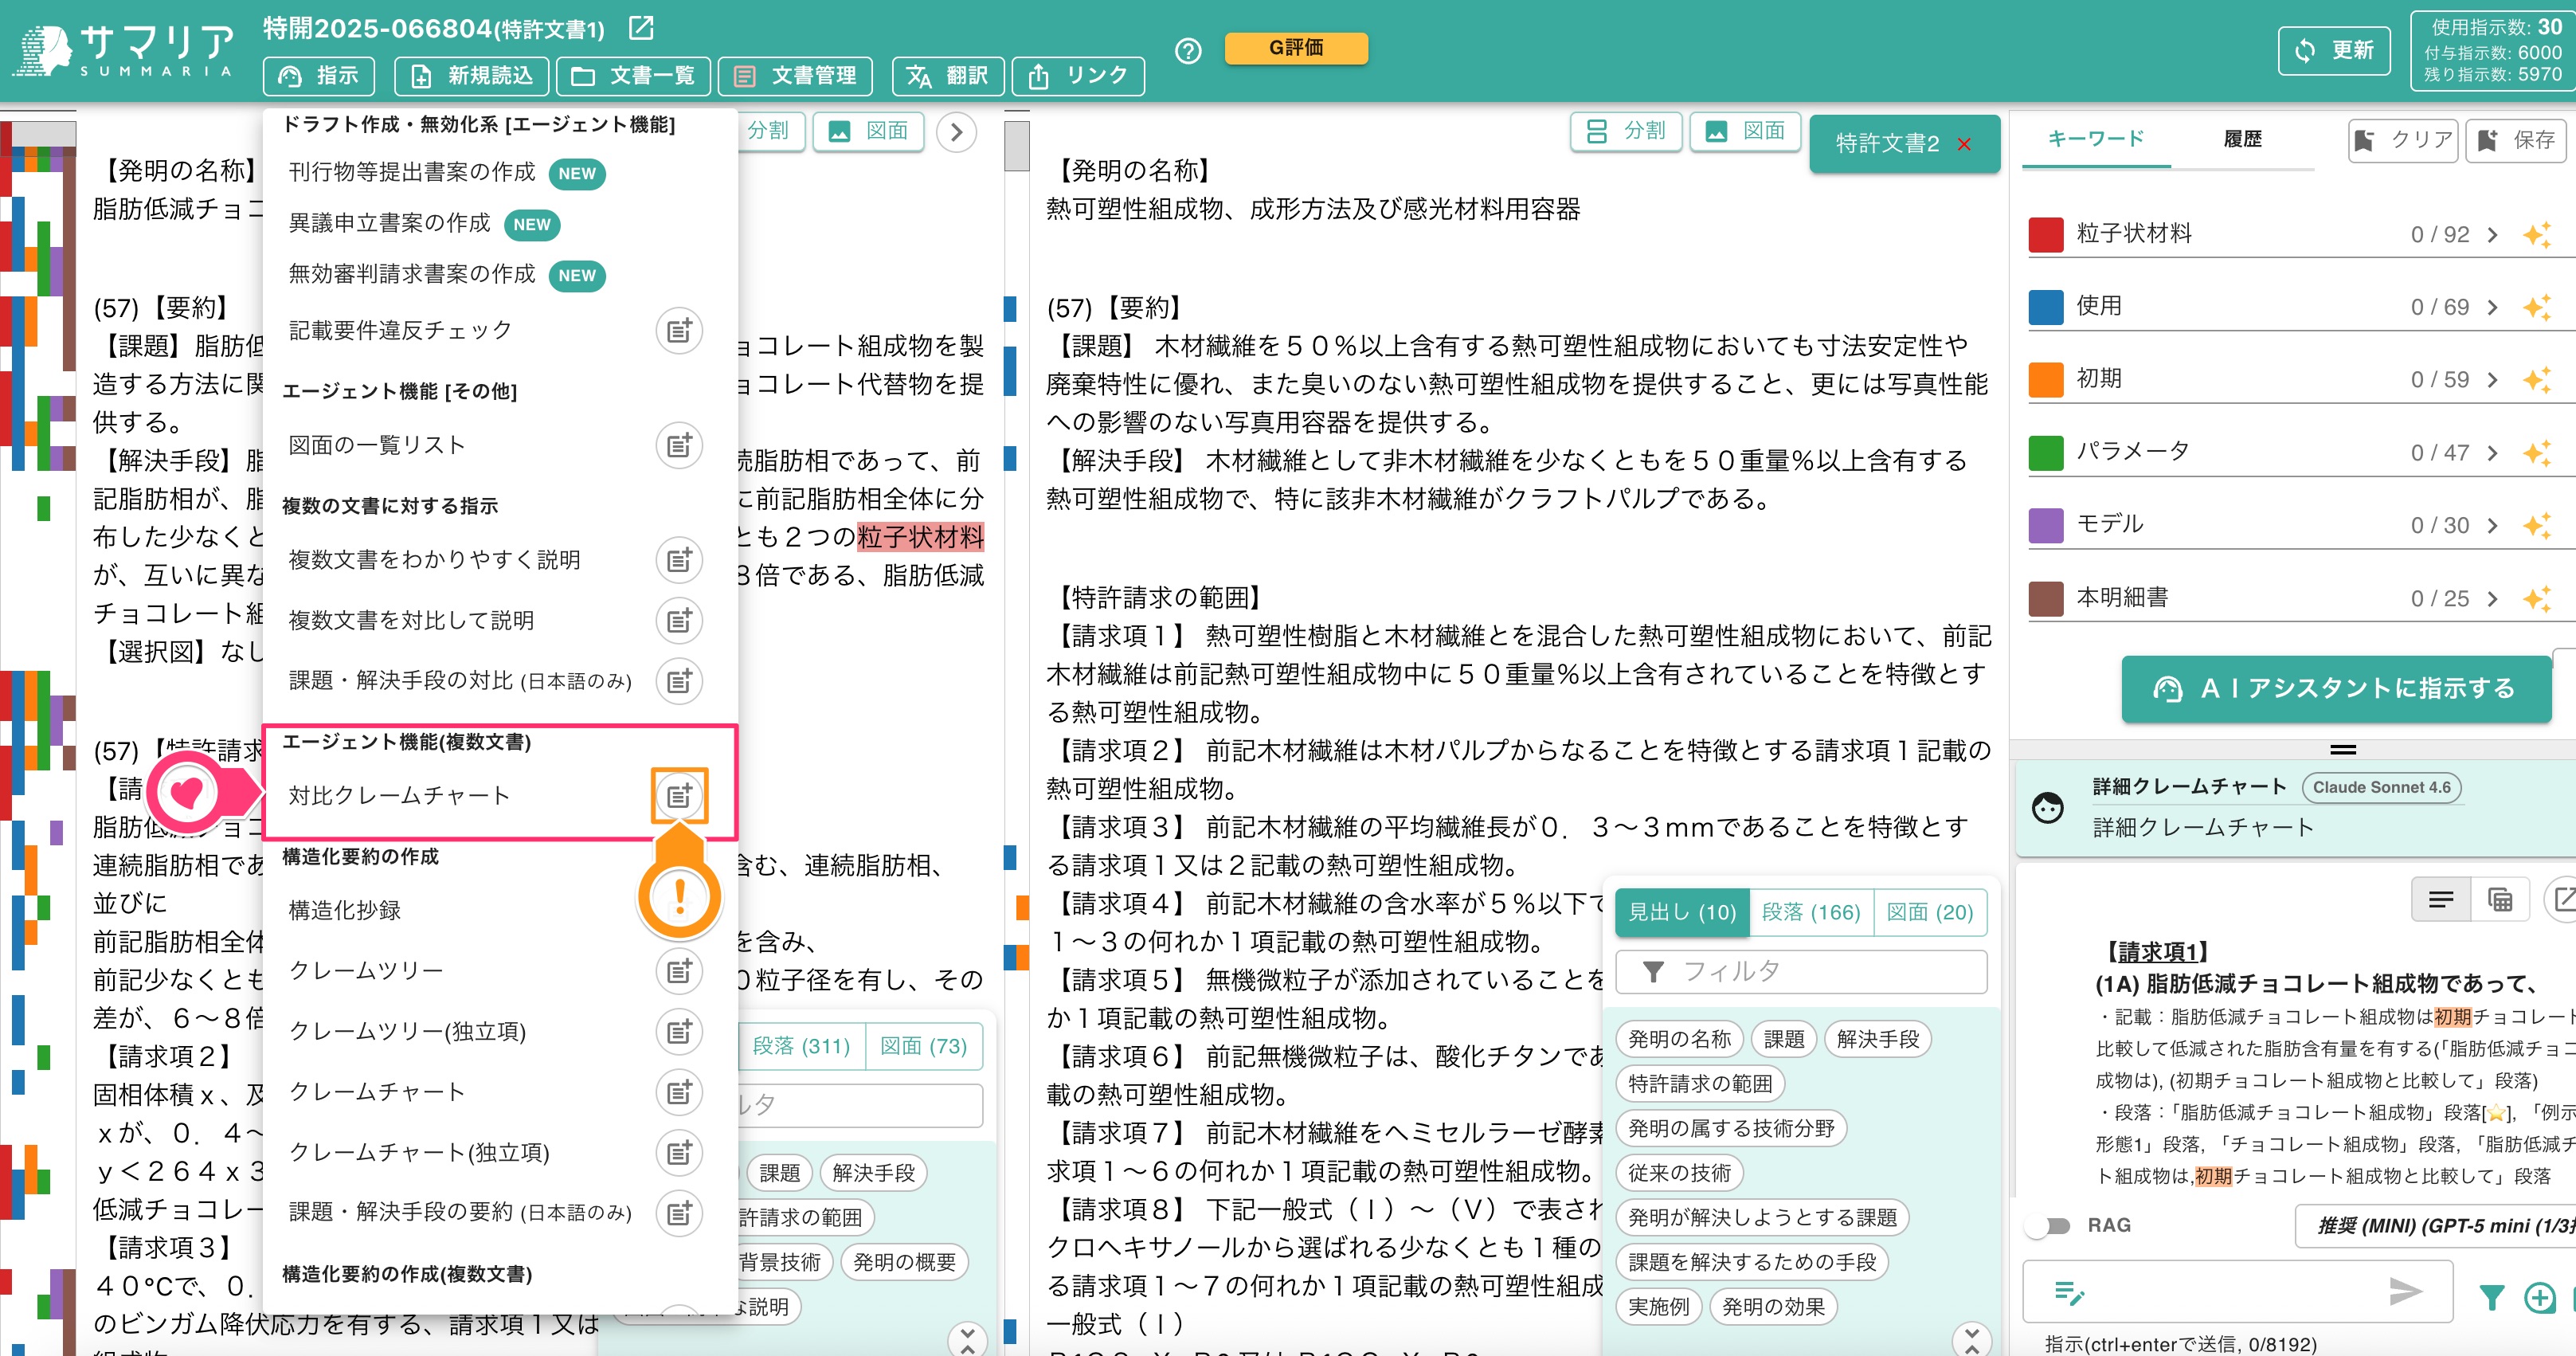The image size is (2576, 1356).
Task: Click the AI sparkle icon for 粒子状材料
Action: [x=2536, y=234]
